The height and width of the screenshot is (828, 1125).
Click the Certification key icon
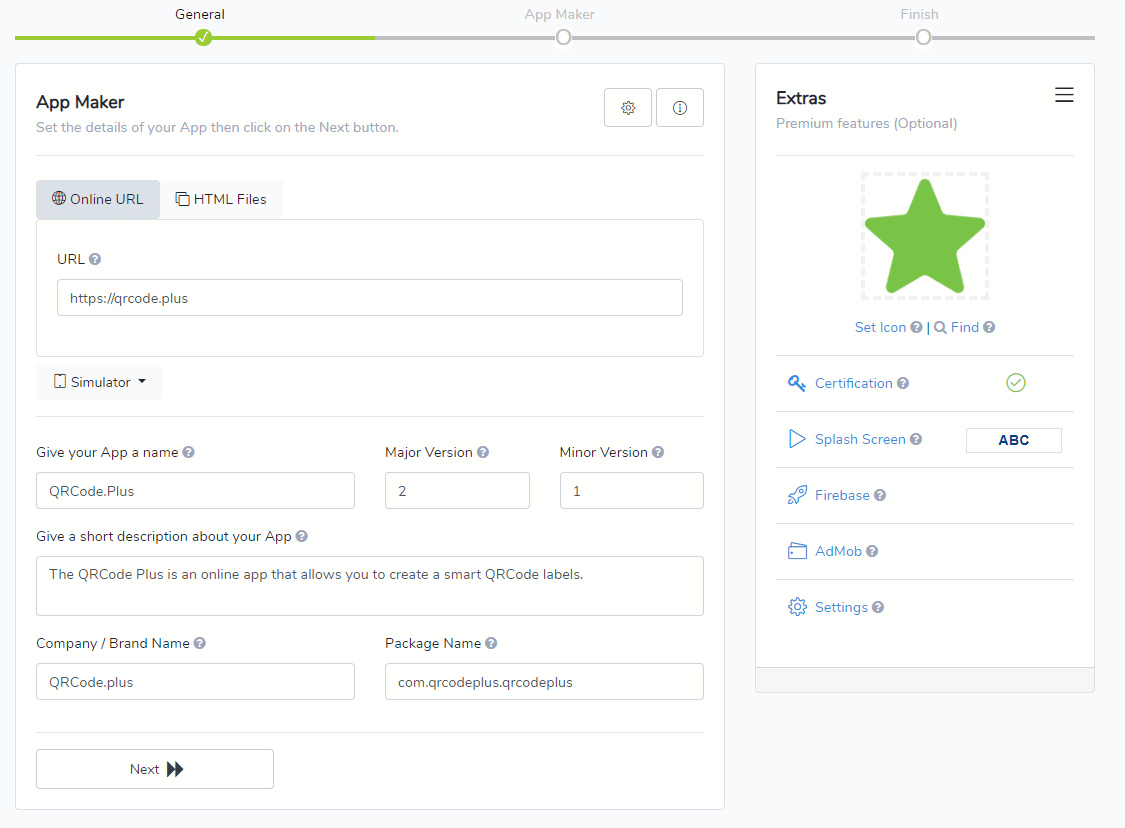click(x=796, y=383)
